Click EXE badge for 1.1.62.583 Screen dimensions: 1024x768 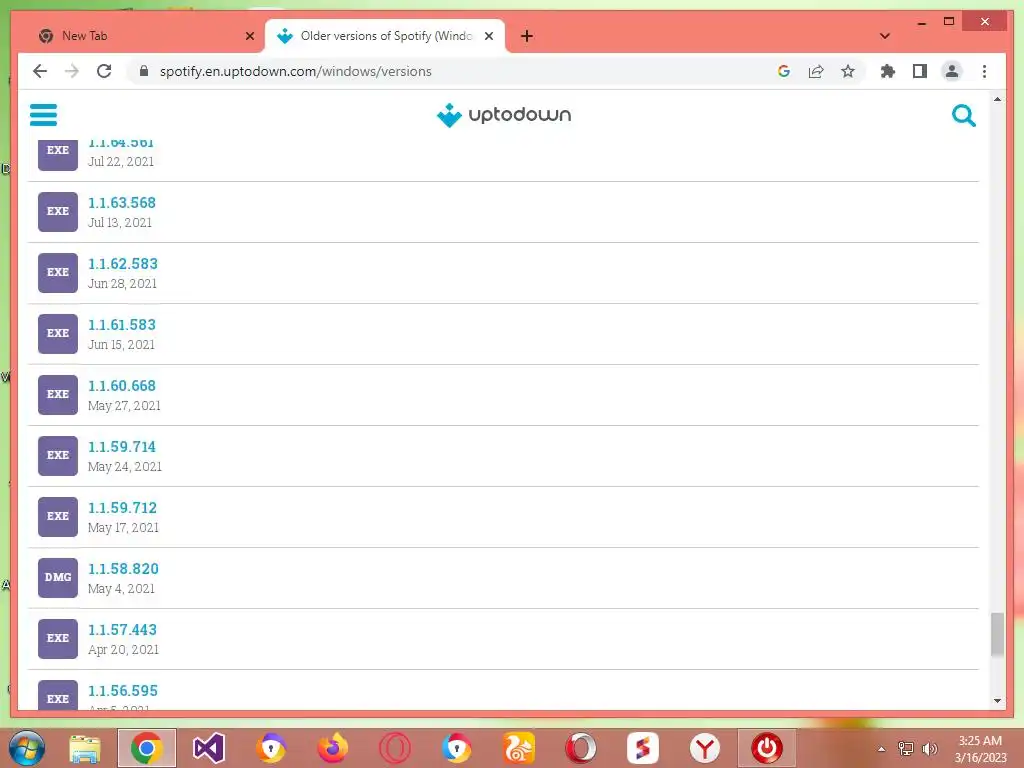coord(57,272)
